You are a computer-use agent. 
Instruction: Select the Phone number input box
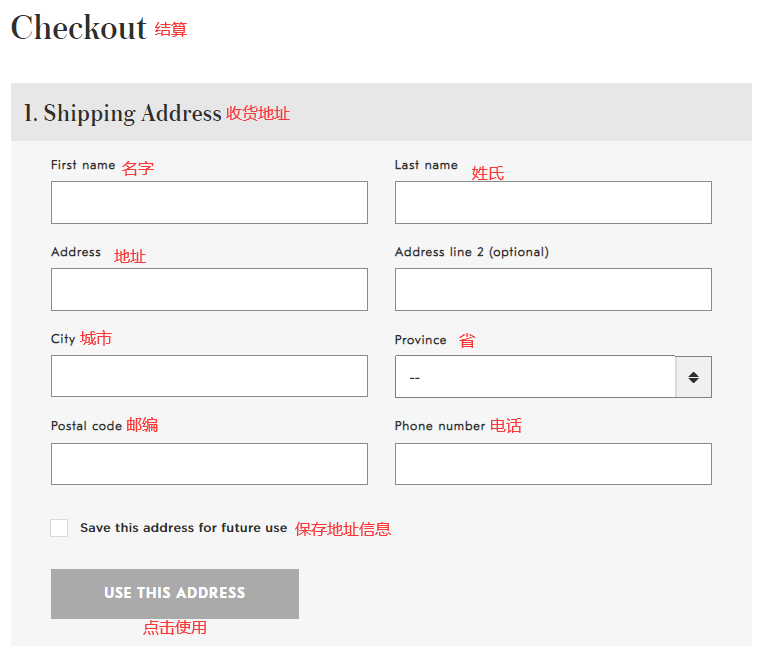553,464
